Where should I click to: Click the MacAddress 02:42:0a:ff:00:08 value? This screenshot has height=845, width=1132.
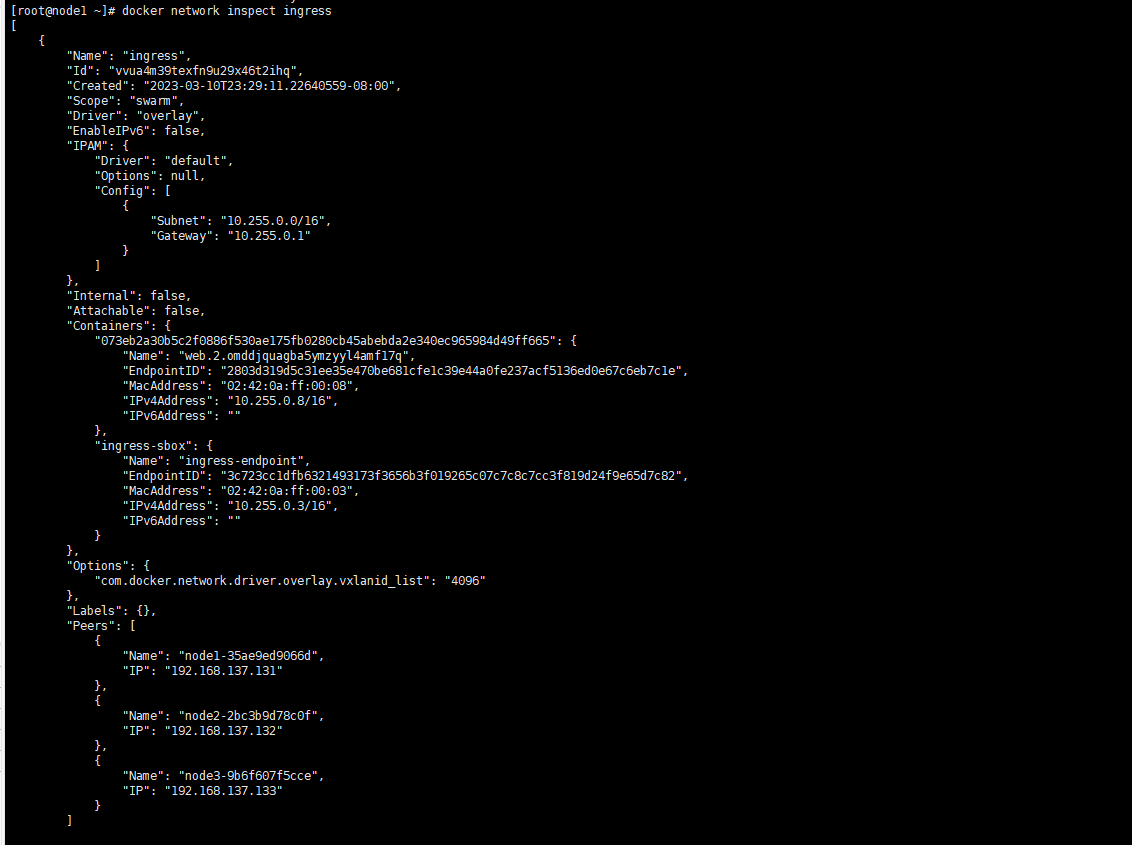coord(289,386)
